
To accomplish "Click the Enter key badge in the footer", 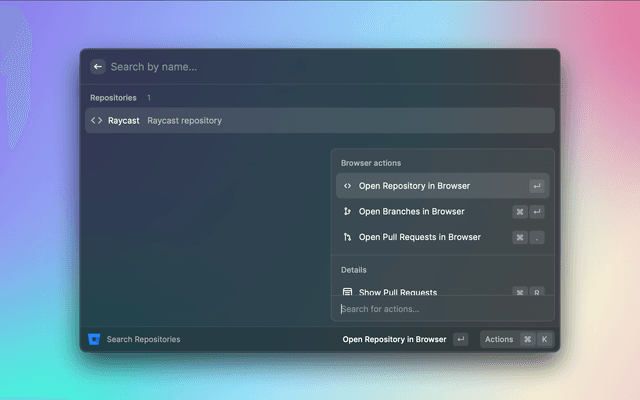I will coord(460,339).
